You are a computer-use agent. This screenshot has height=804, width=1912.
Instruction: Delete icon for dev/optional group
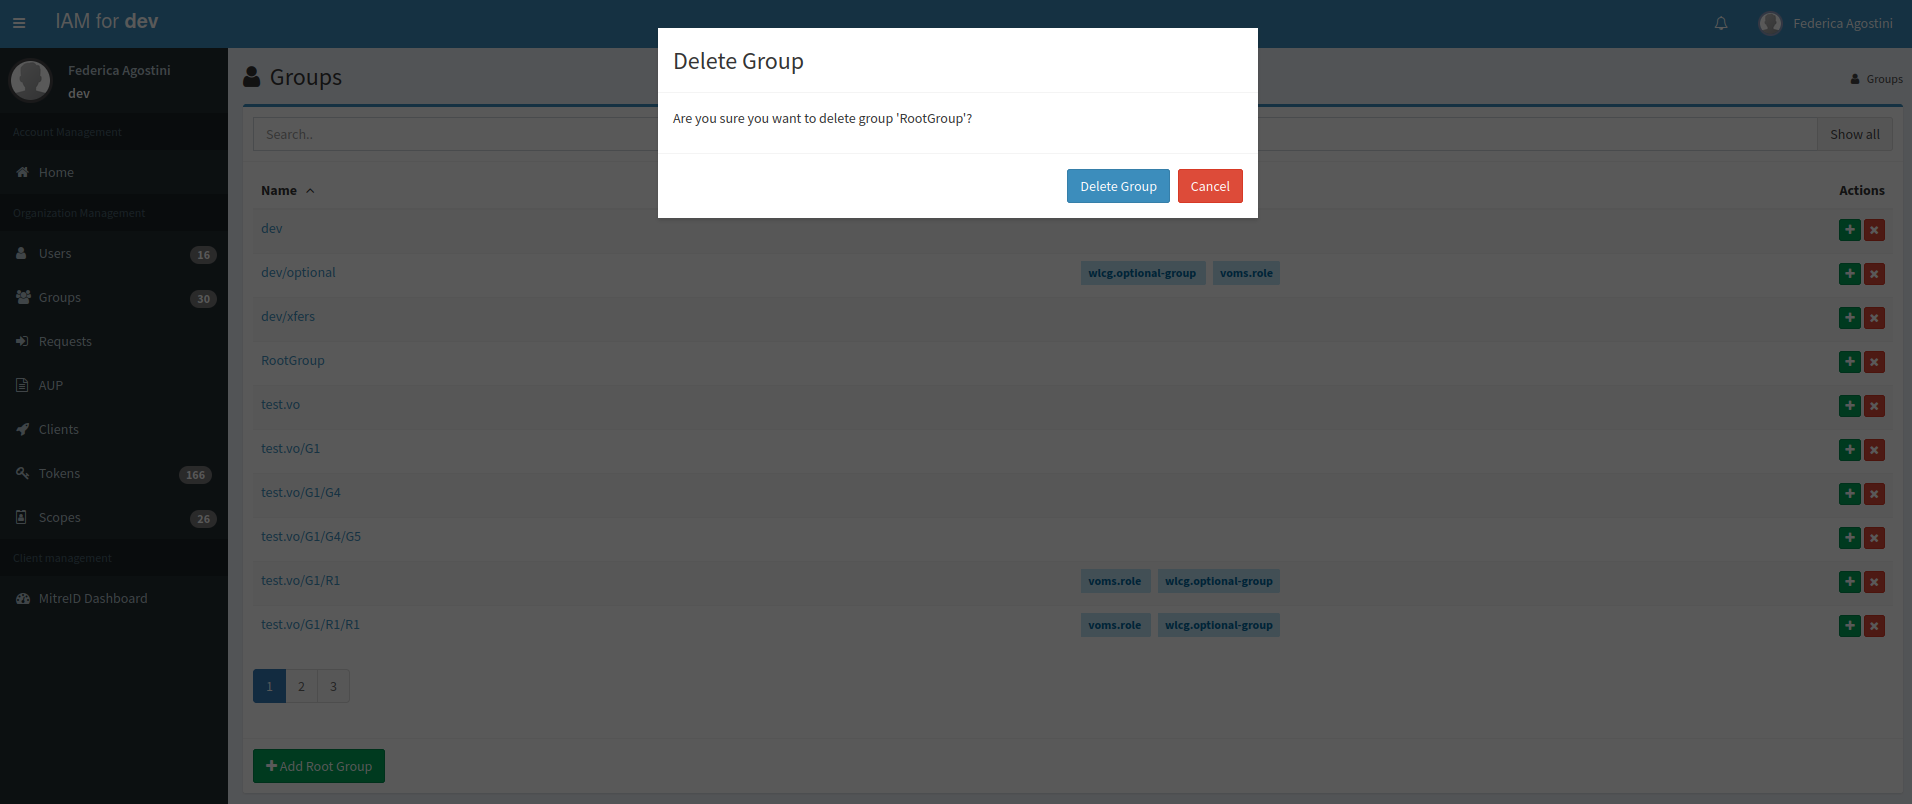pos(1875,274)
